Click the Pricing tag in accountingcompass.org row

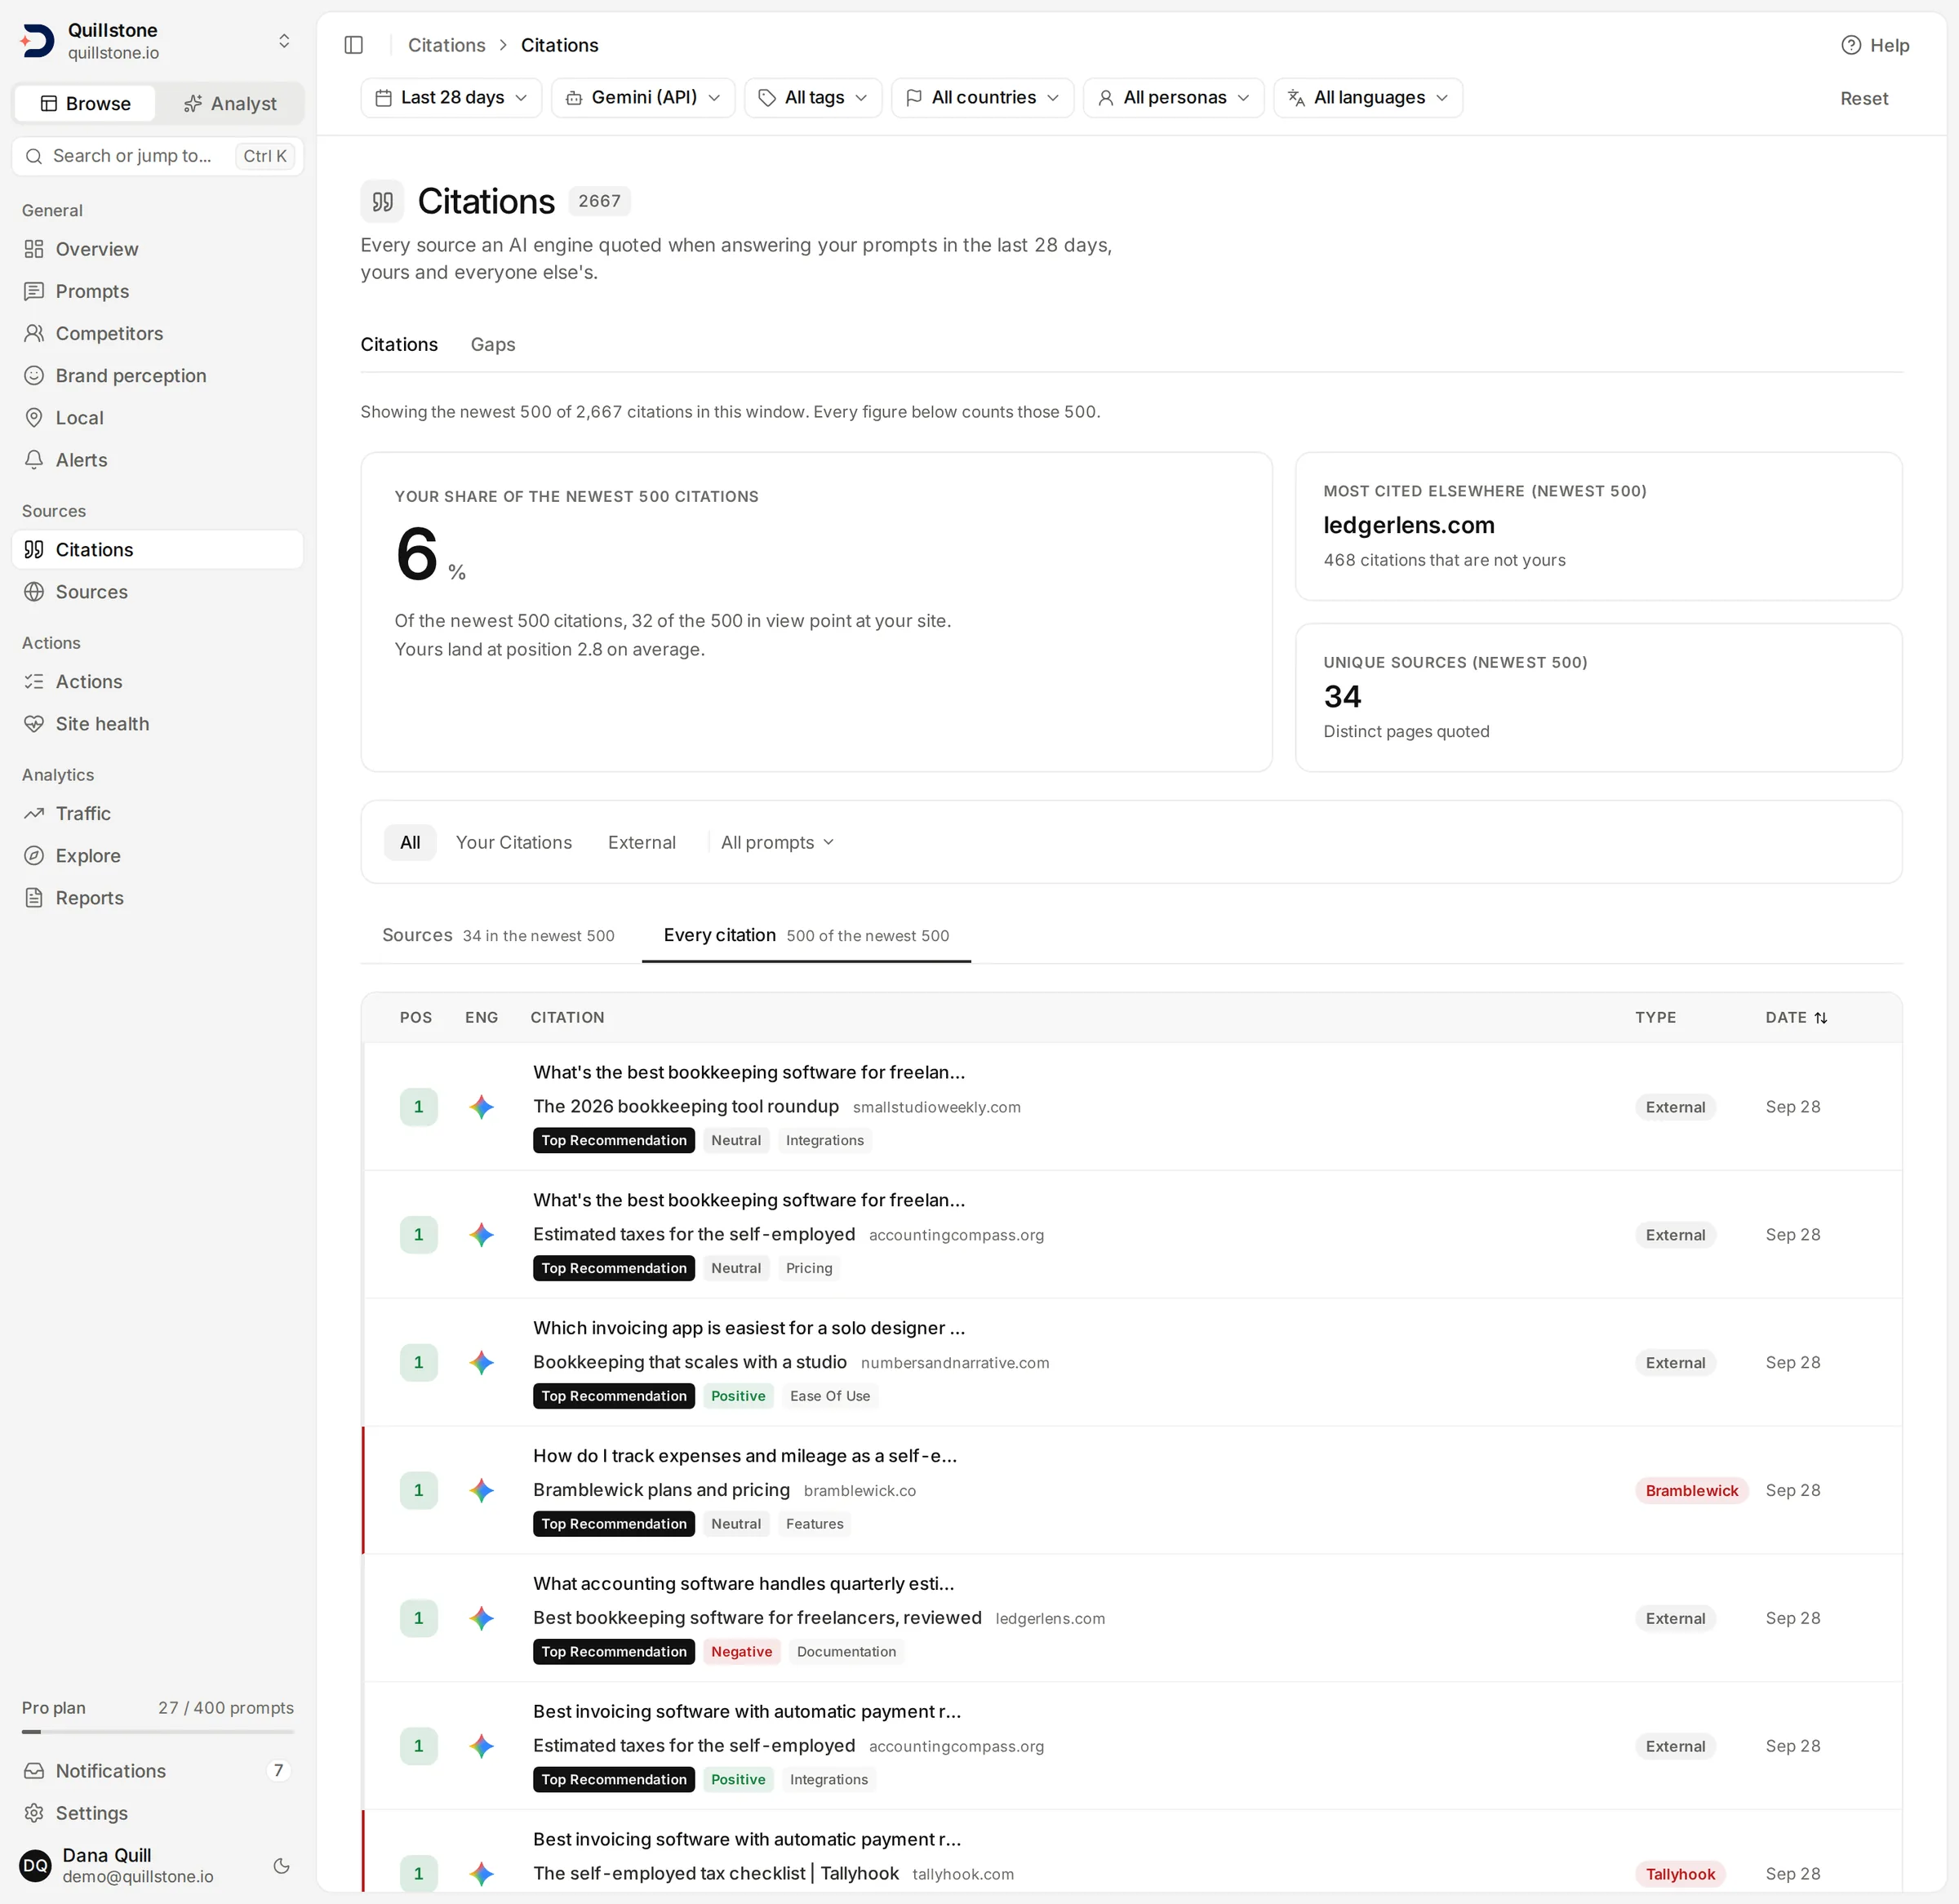click(808, 1267)
